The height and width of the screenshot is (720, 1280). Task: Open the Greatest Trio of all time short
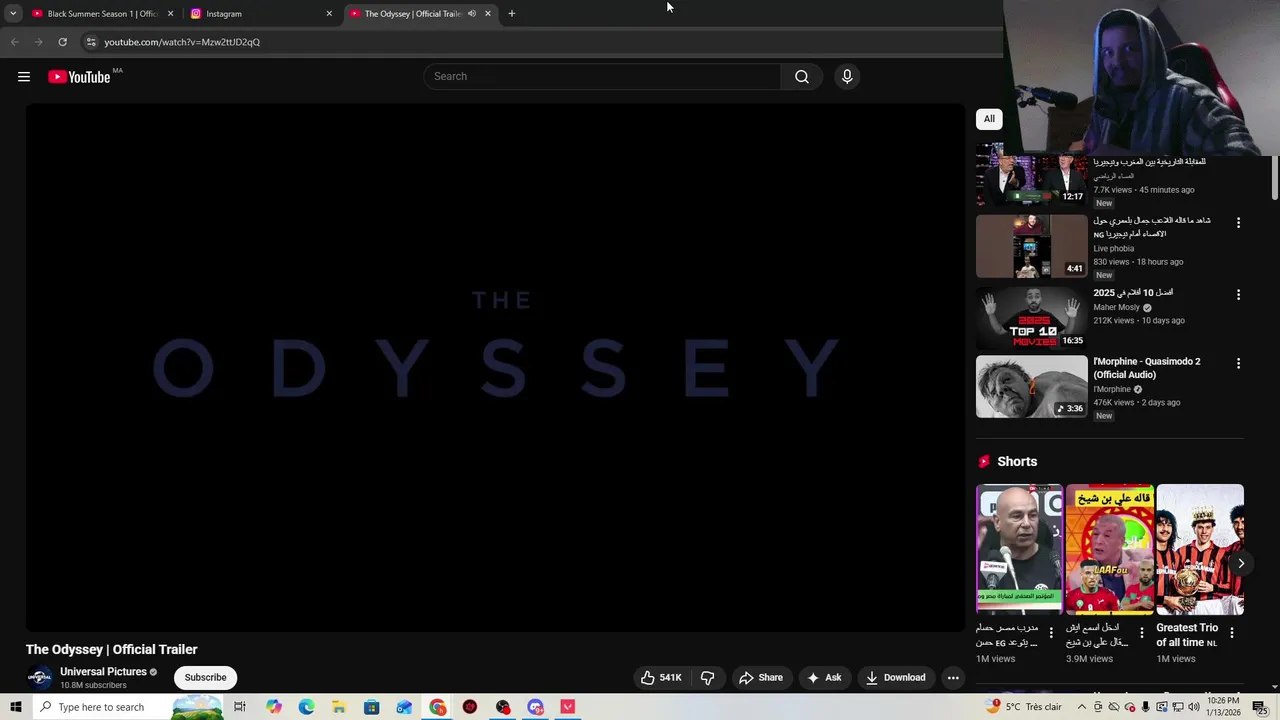pos(1200,549)
